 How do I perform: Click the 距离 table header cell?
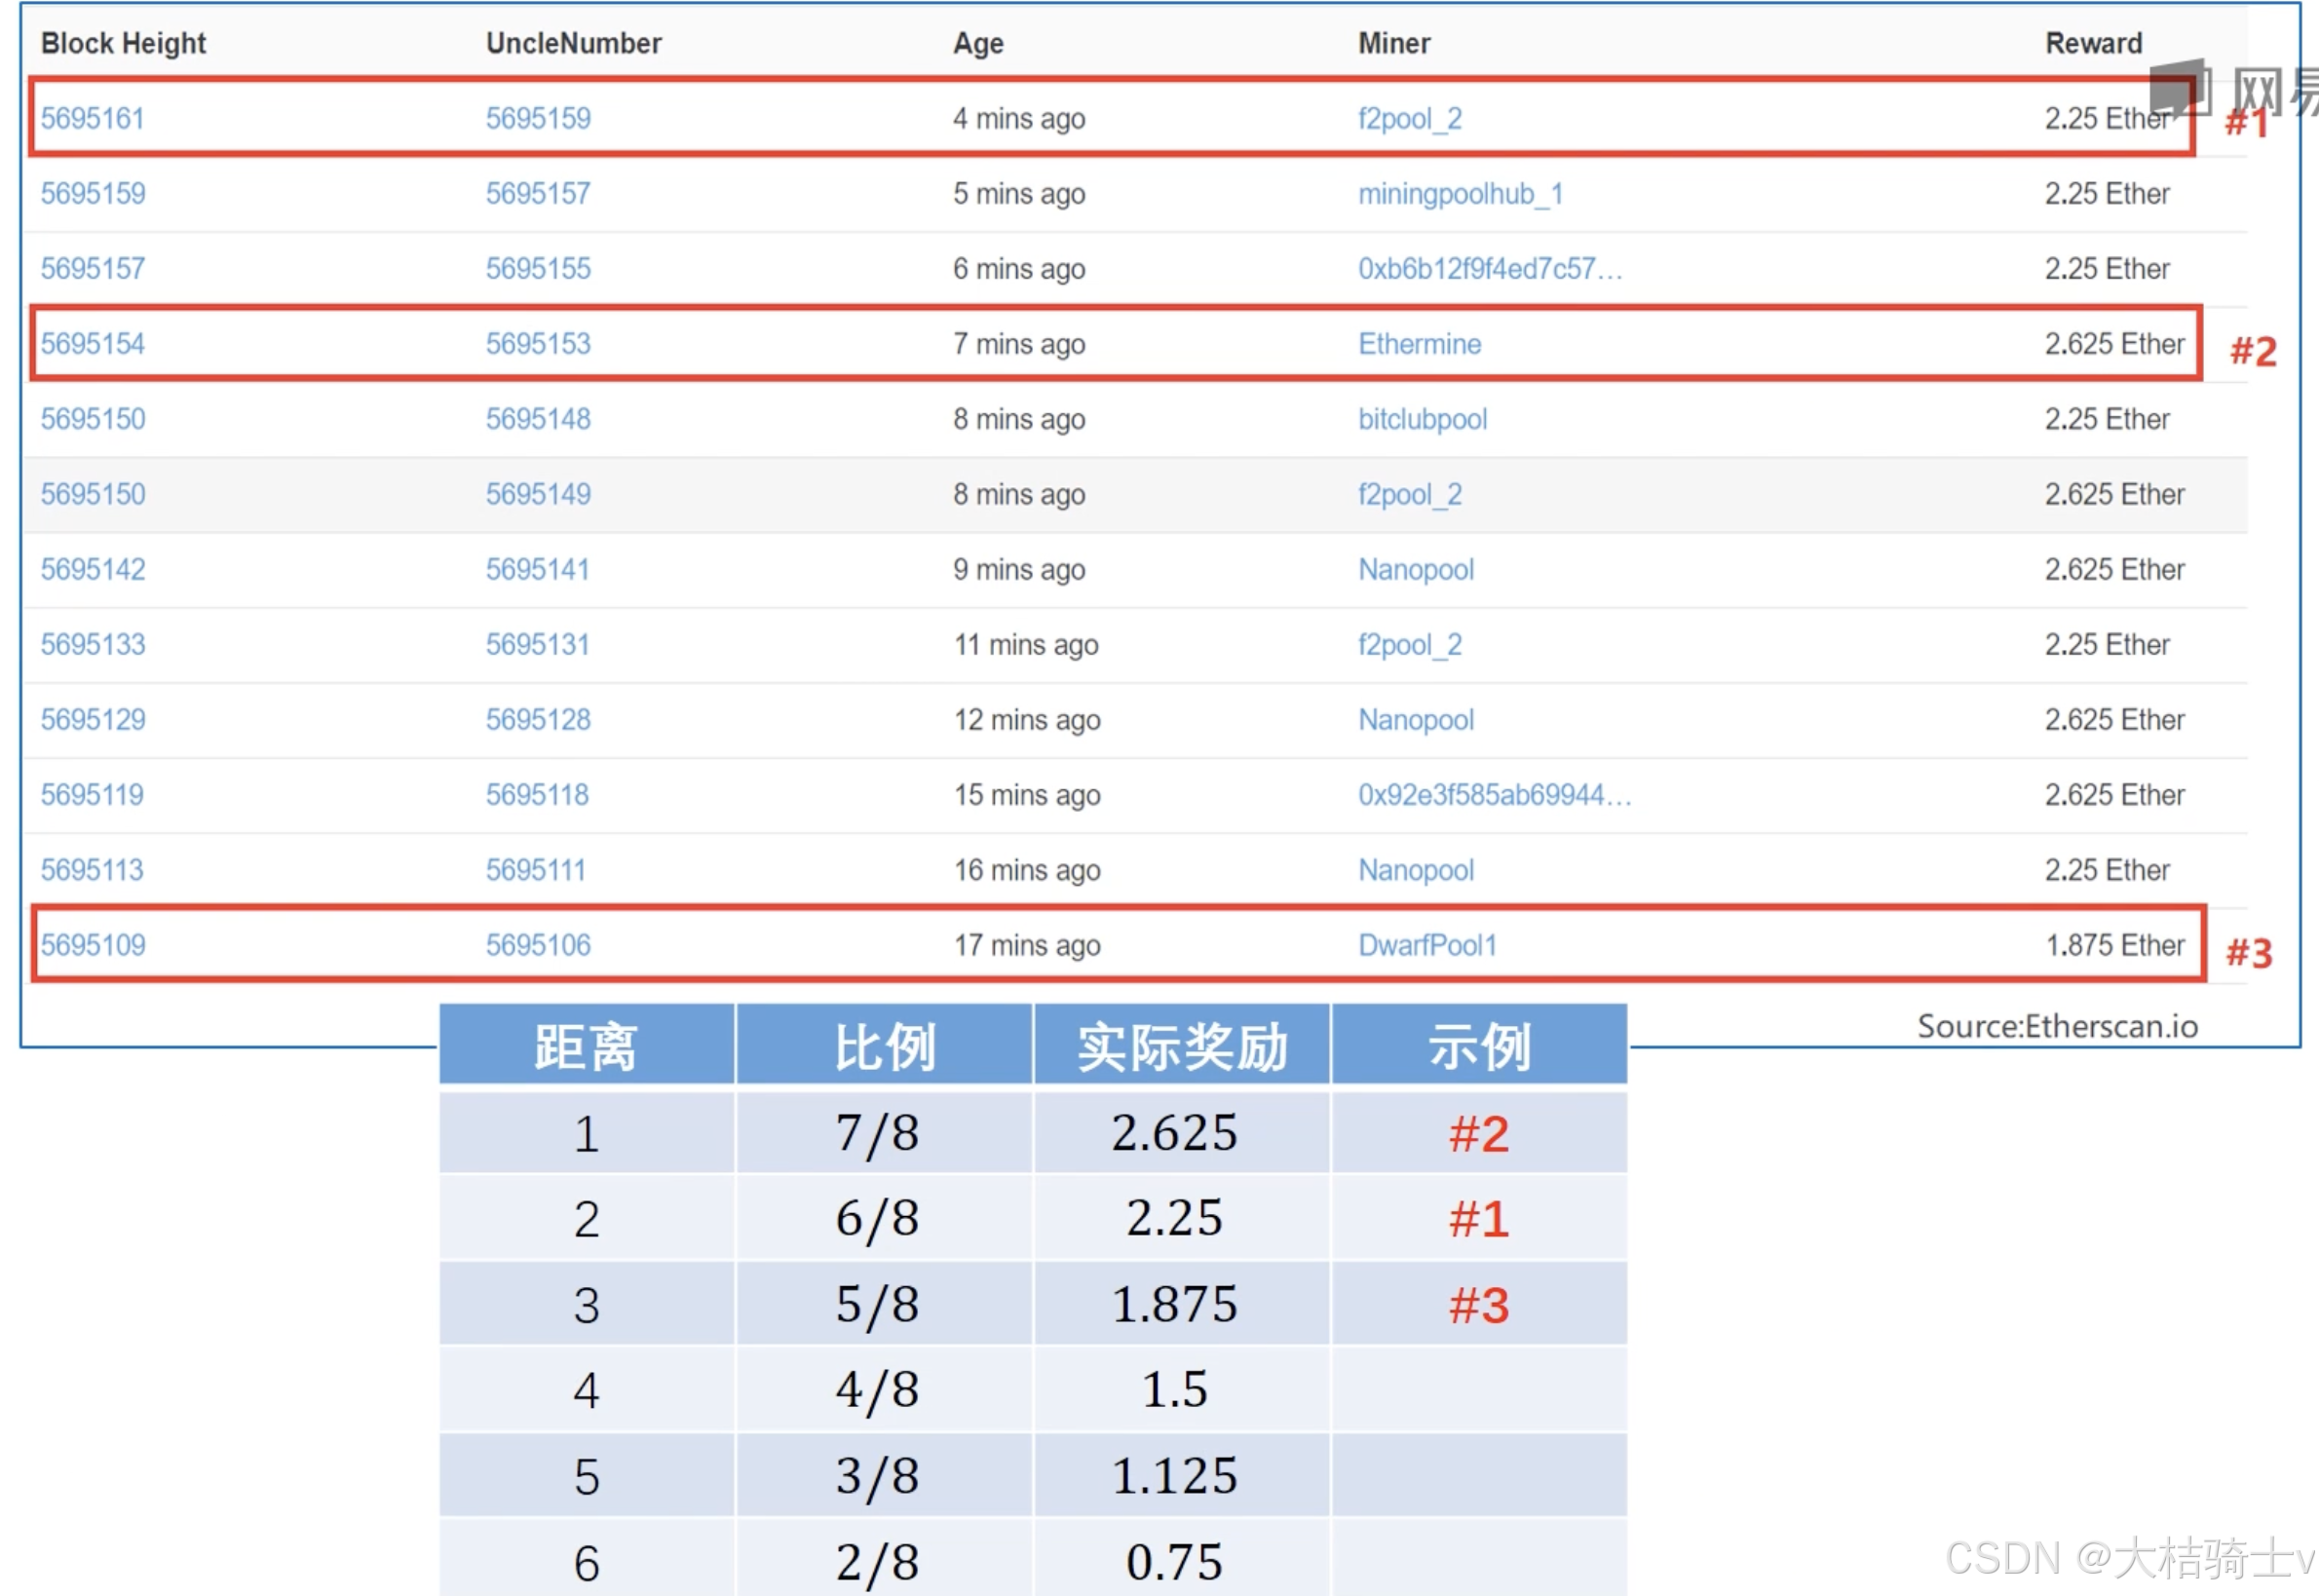pos(586,1047)
